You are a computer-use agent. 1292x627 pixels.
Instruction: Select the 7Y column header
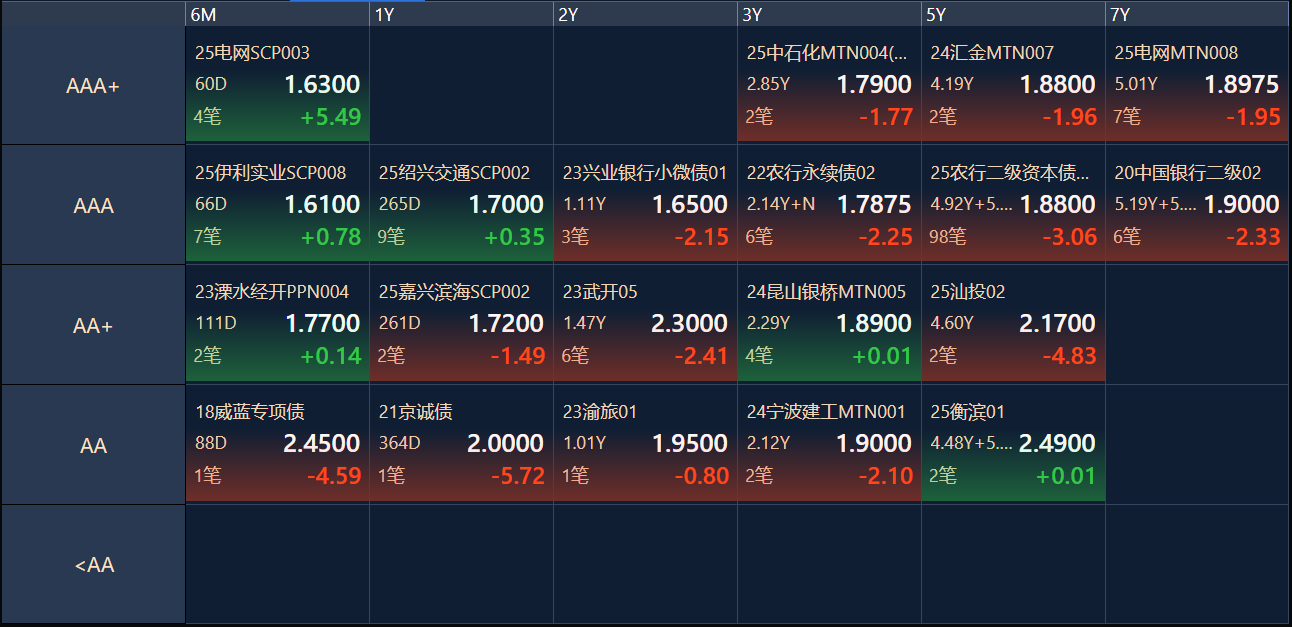tap(1197, 14)
